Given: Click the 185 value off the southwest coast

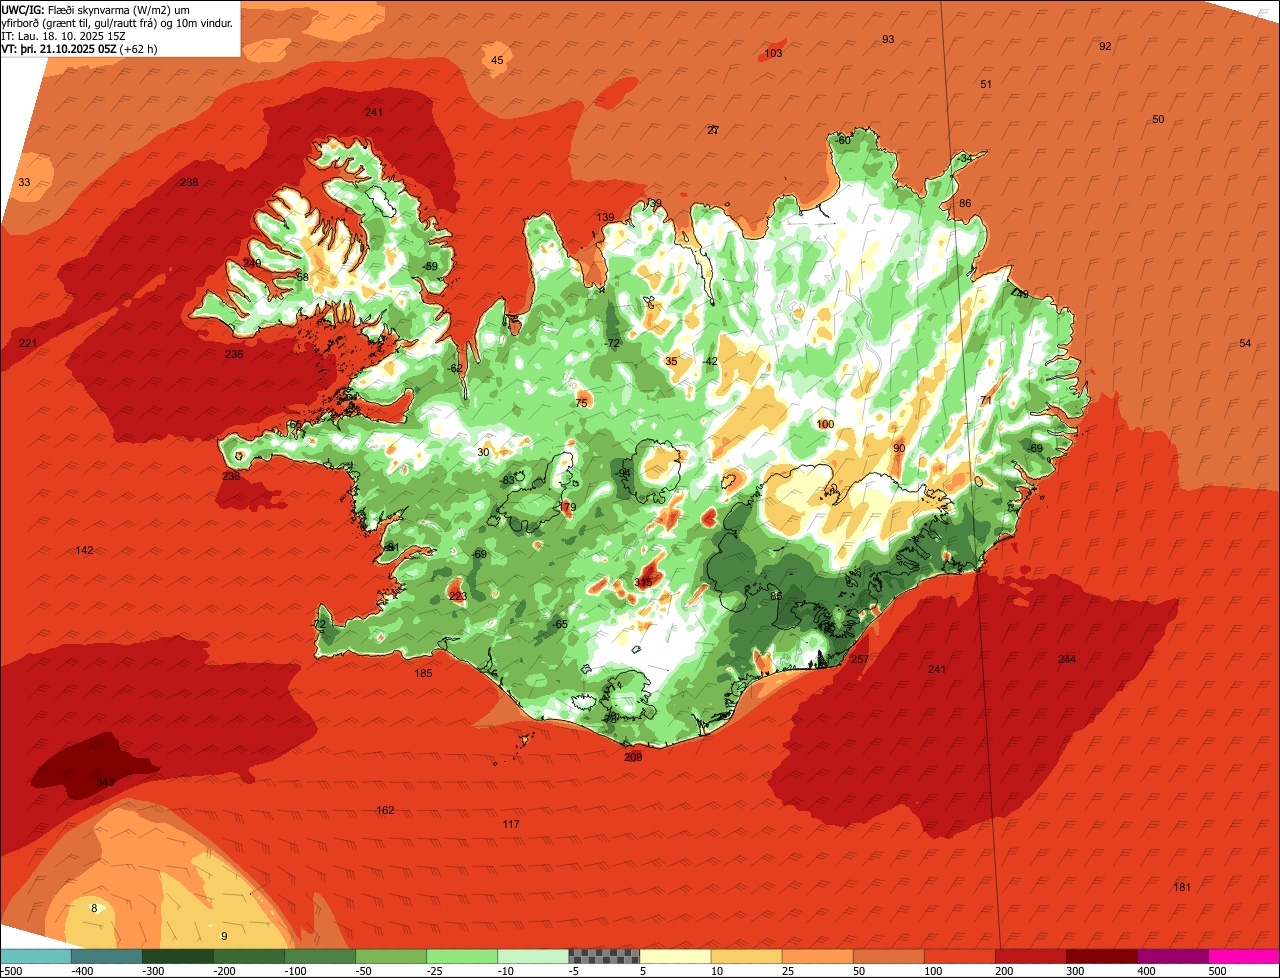Looking at the screenshot, I should (x=423, y=673).
